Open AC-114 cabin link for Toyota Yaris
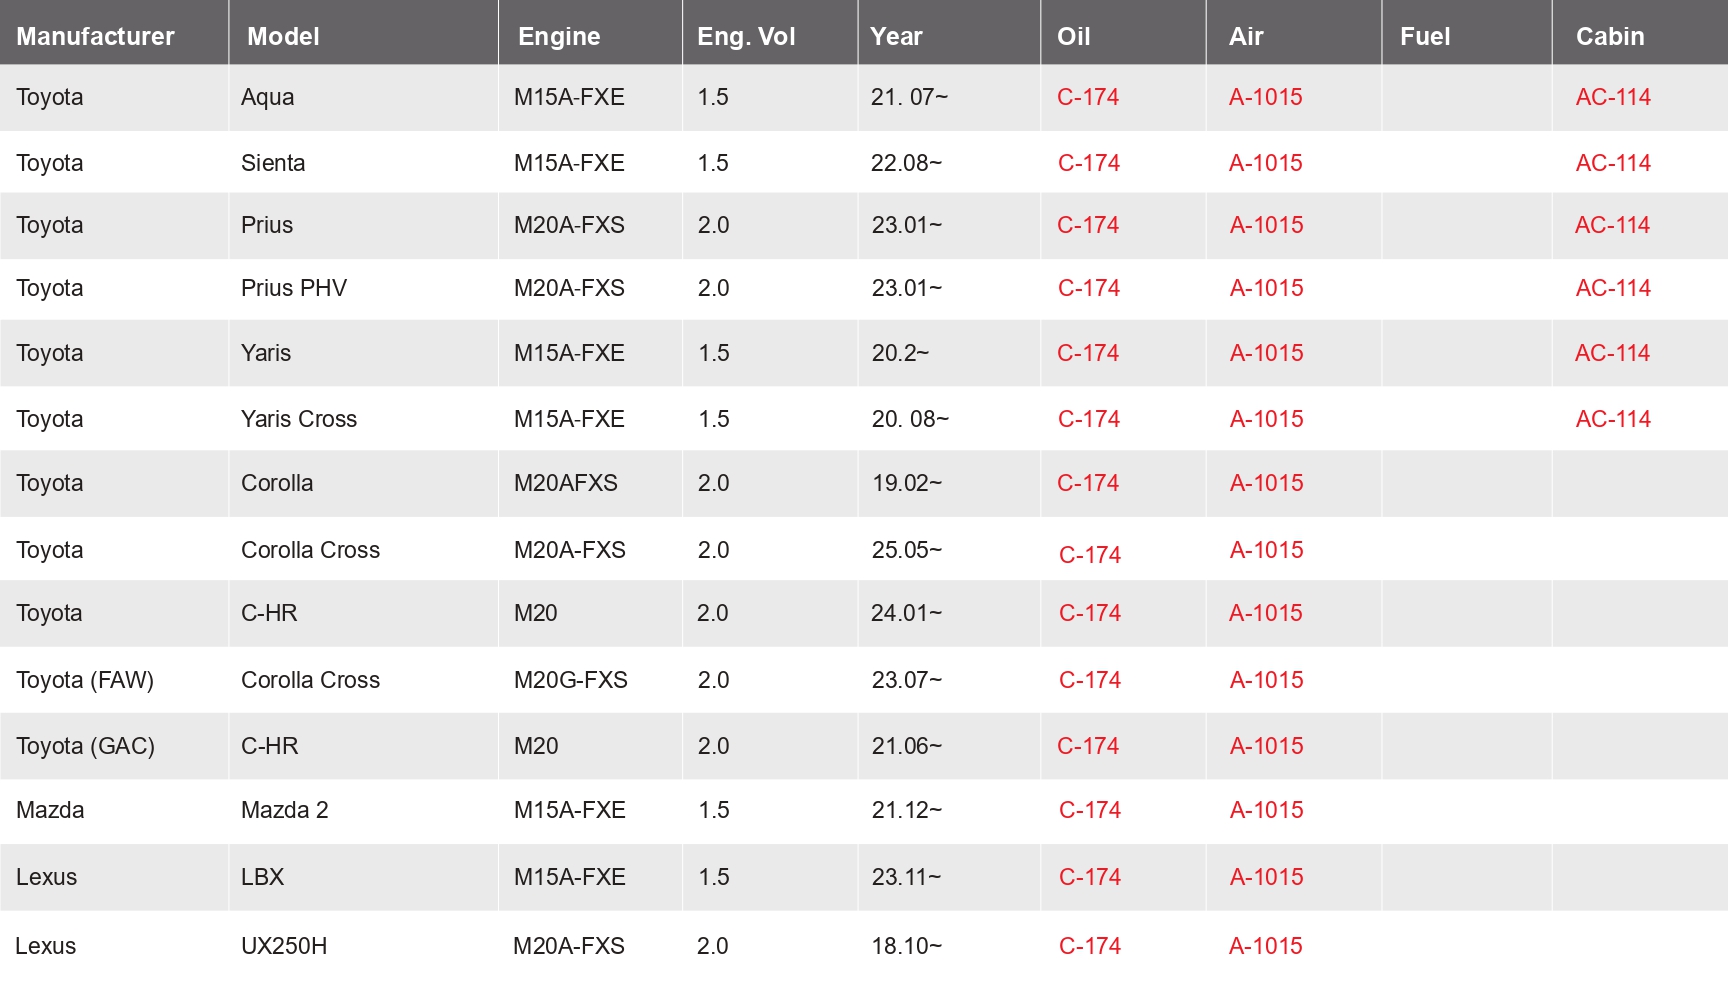1728x981 pixels. click(x=1613, y=353)
